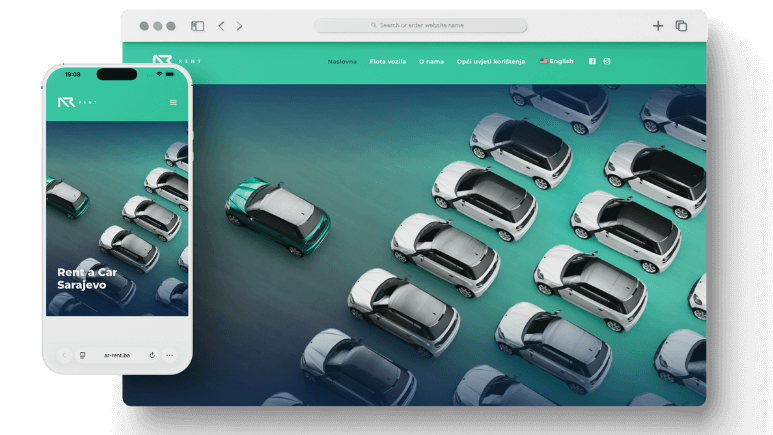The height and width of the screenshot is (435, 773).
Task: Show tab overview icon in browser
Action: click(x=681, y=26)
